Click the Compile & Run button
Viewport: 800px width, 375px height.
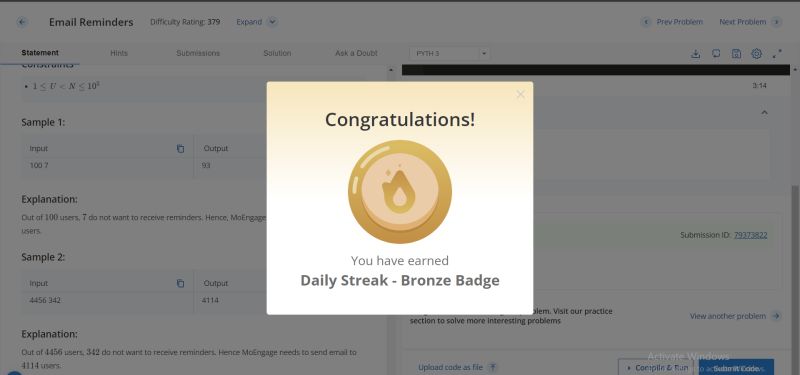click(x=657, y=367)
